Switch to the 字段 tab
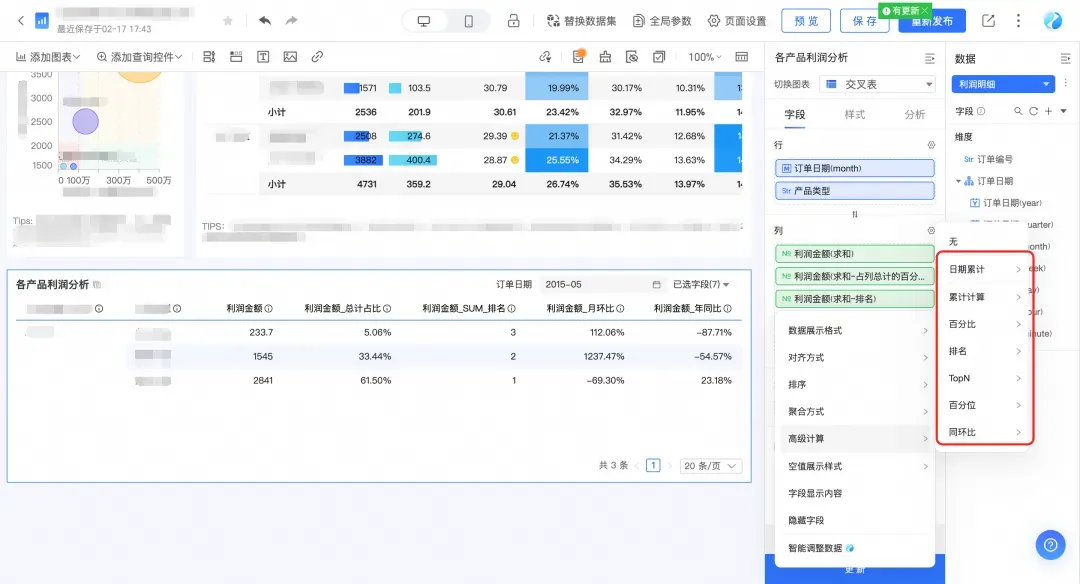 [795, 114]
